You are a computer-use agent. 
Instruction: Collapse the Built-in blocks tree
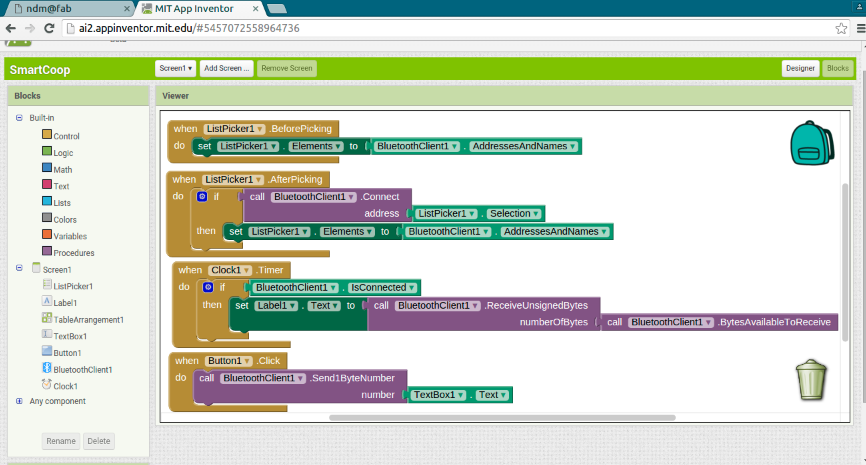[x=19, y=118]
